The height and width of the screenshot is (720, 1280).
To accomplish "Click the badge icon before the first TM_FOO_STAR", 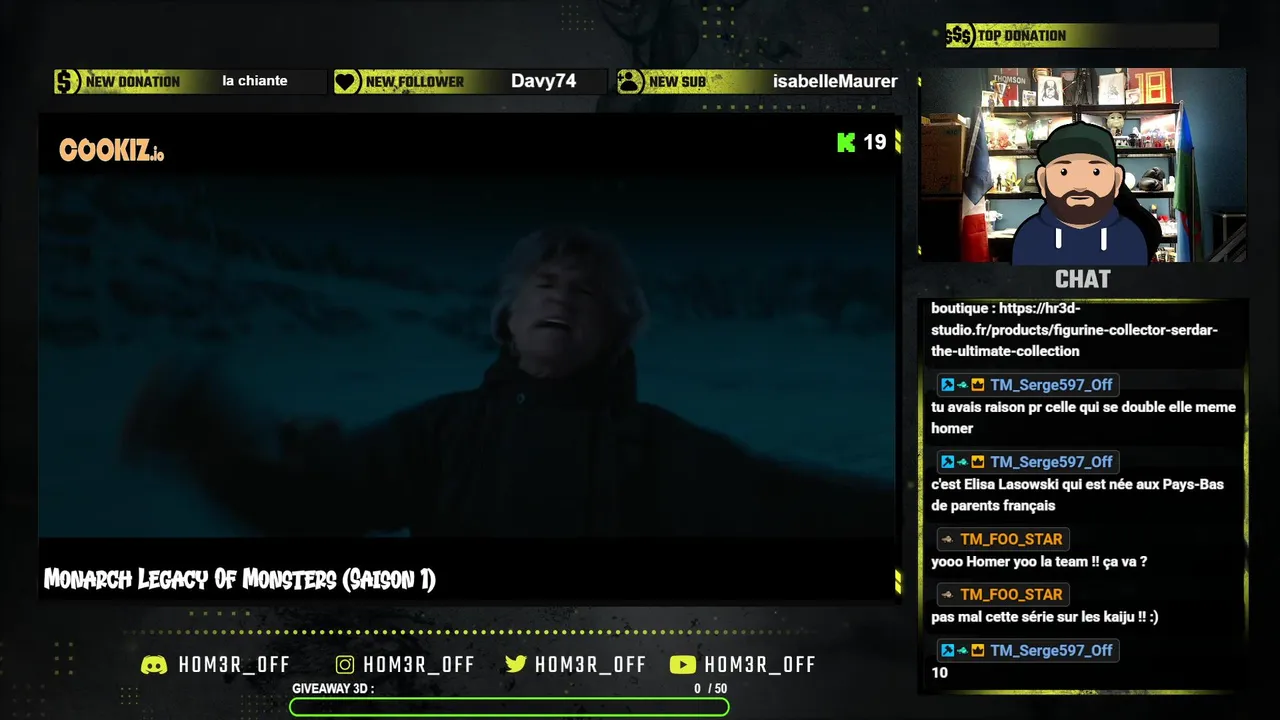I will (947, 539).
